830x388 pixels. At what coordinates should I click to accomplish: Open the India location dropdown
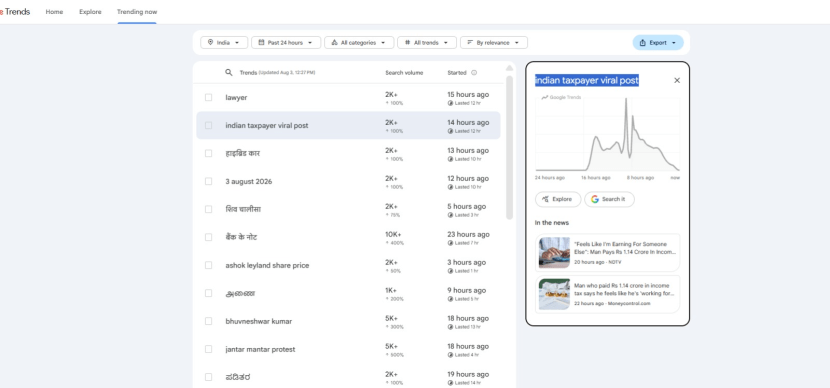224,43
